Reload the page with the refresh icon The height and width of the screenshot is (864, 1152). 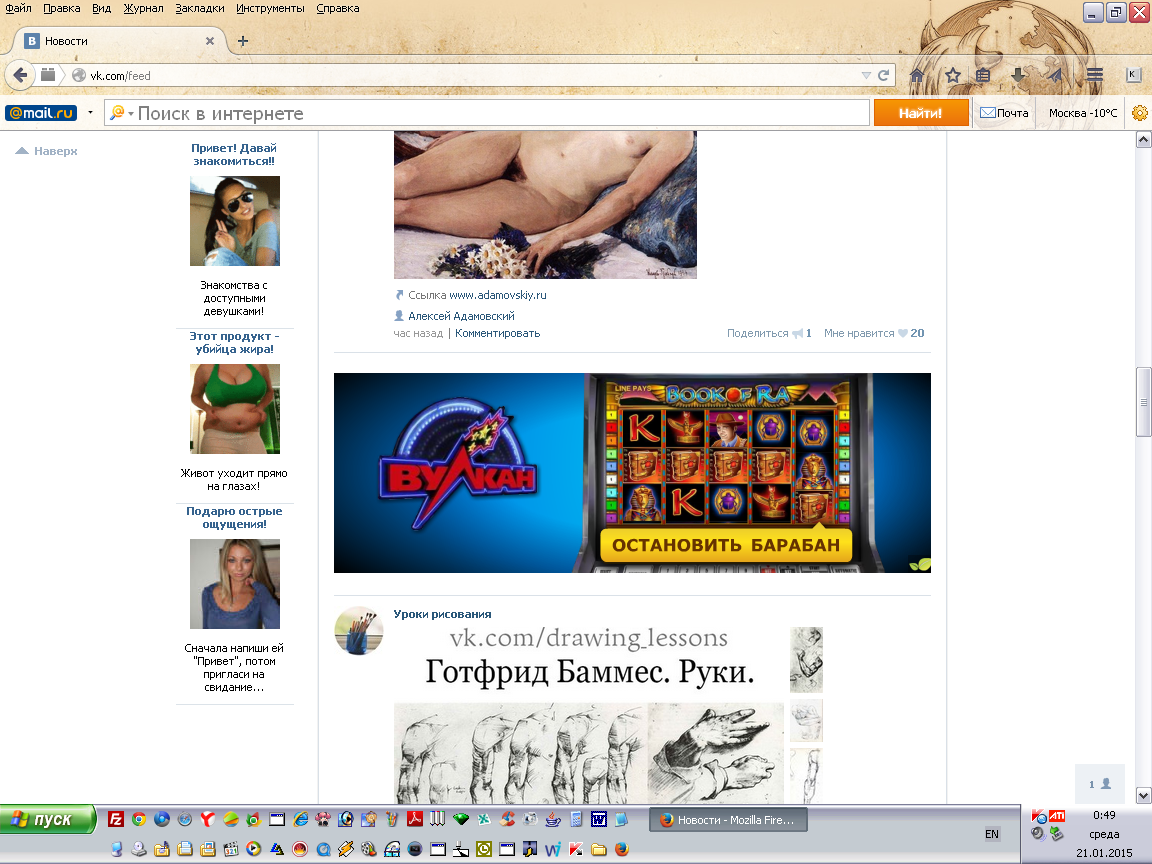pyautogui.click(x=884, y=75)
